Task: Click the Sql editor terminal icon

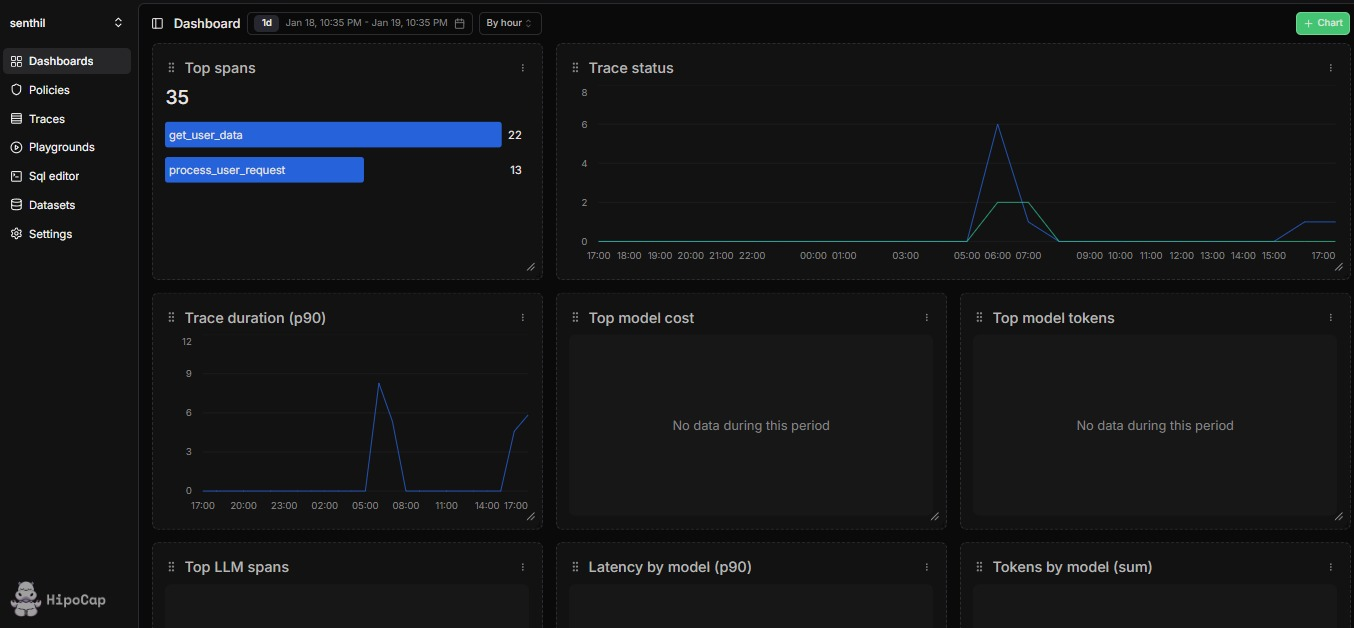Action: [x=16, y=176]
